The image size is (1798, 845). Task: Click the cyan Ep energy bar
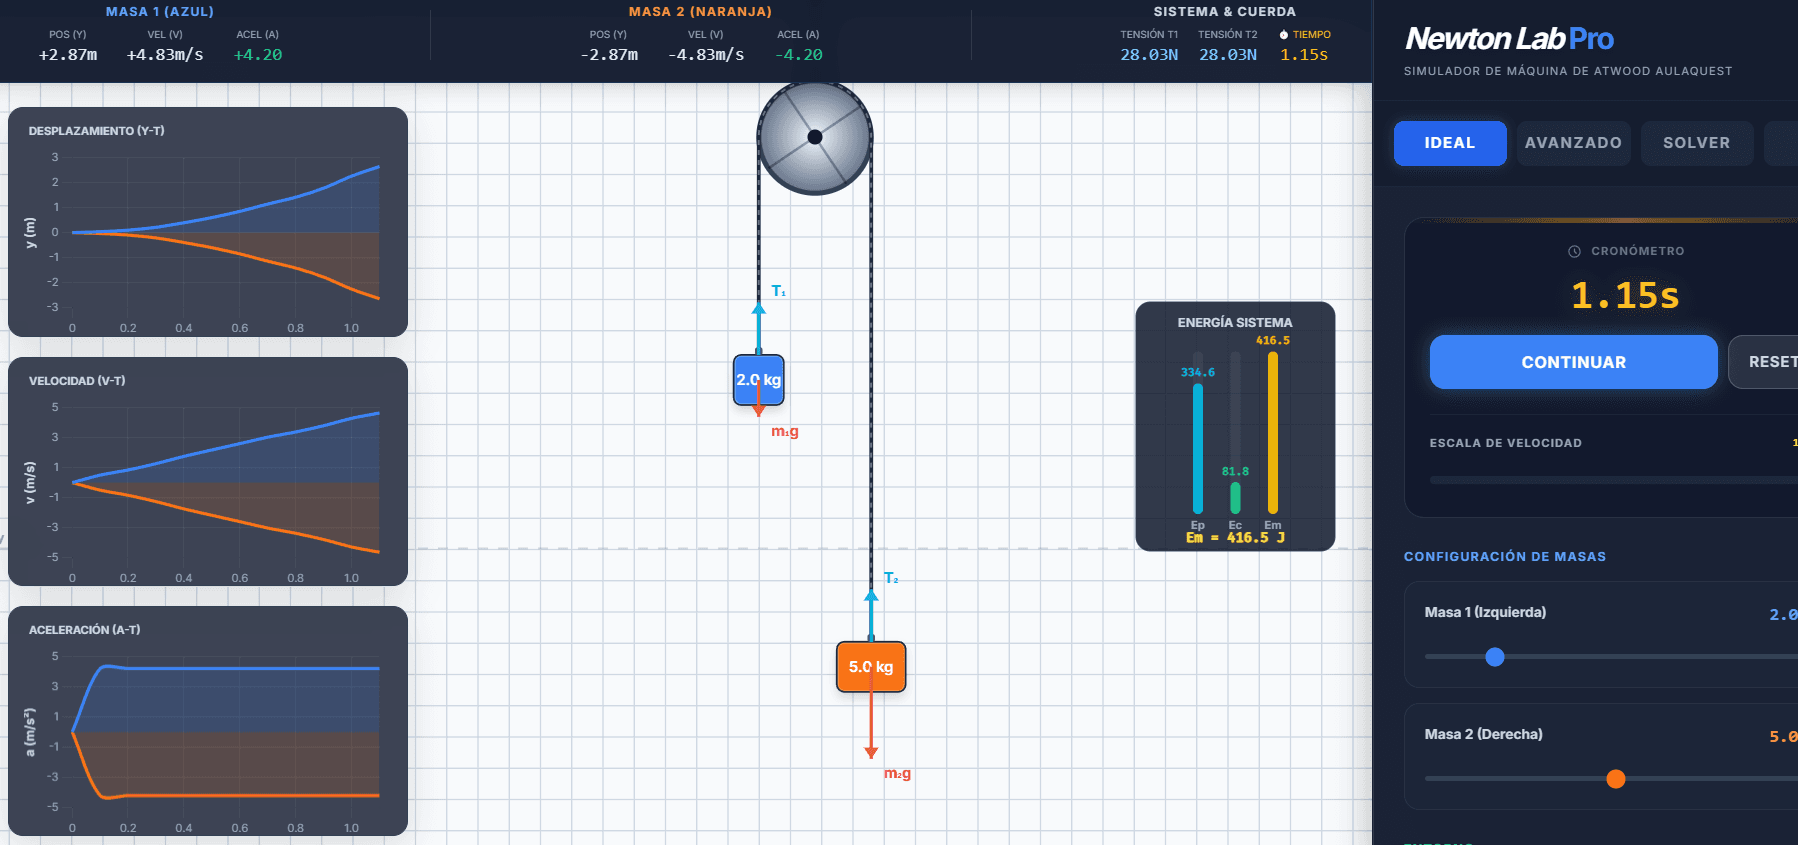coord(1198,449)
